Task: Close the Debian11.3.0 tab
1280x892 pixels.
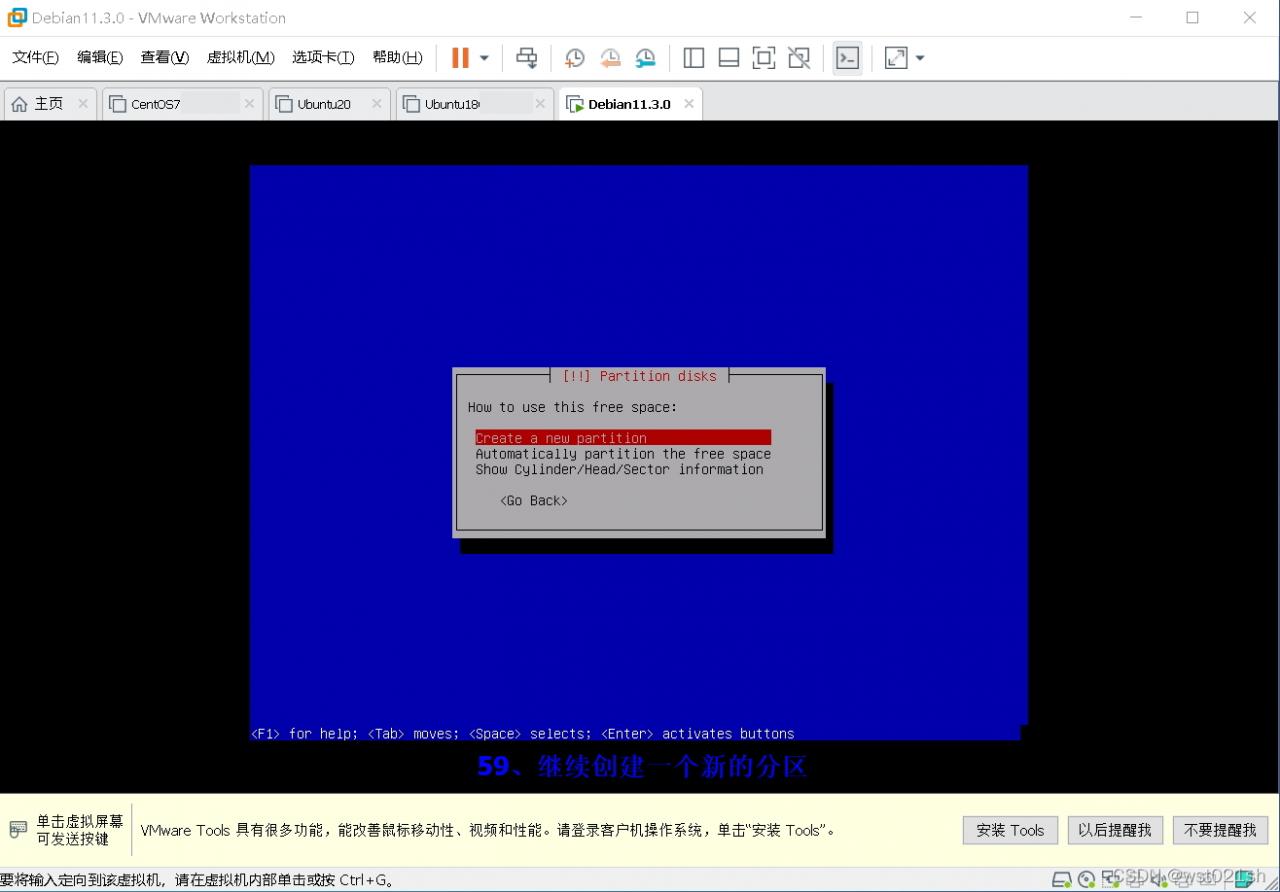Action: pyautogui.click(x=689, y=104)
